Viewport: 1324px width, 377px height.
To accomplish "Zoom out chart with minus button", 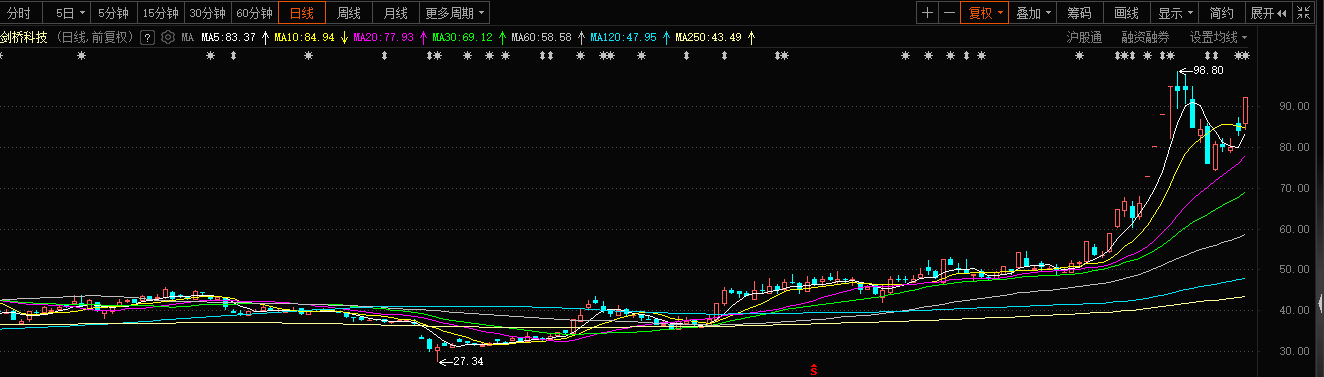I will (x=949, y=13).
